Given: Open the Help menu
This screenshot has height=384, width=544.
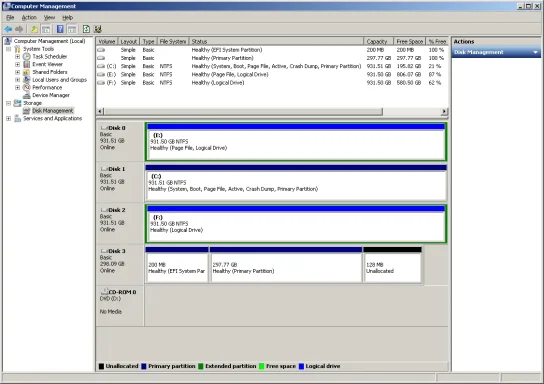Looking at the screenshot, I should click(x=68, y=17).
